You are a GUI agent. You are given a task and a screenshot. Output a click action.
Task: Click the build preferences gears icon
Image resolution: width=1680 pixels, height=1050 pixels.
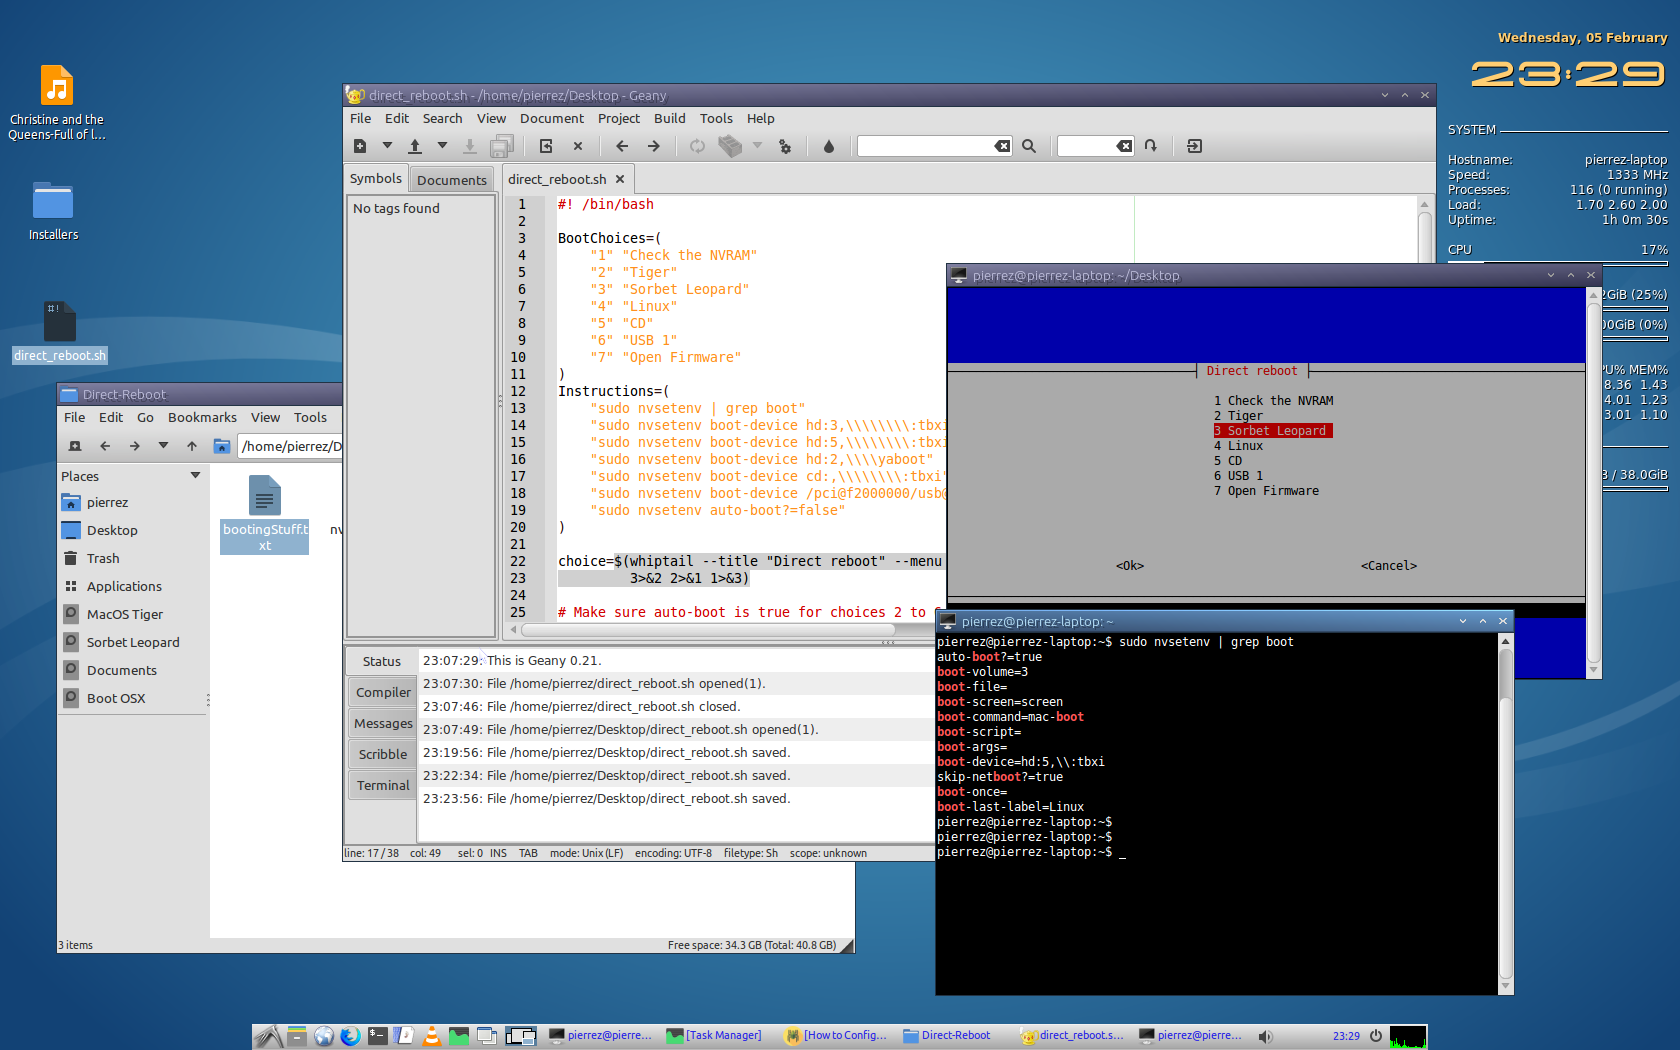pos(785,146)
